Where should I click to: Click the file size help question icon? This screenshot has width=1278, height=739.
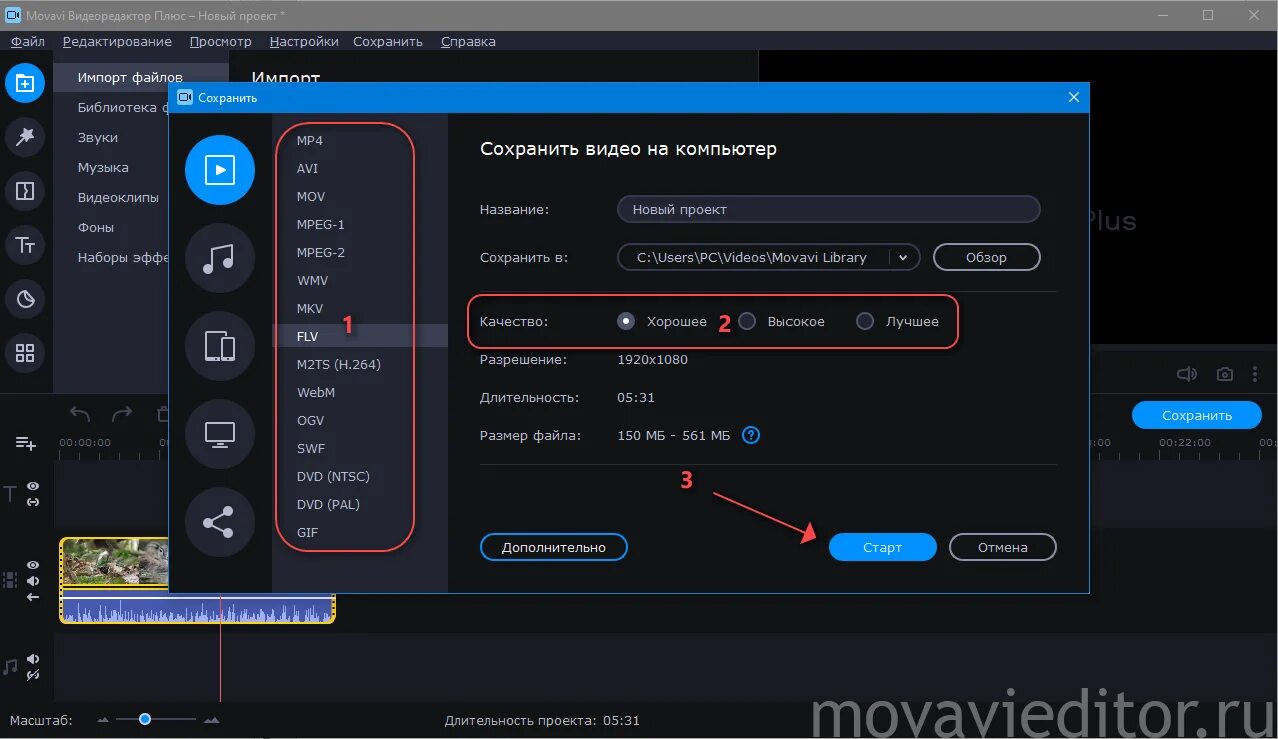pyautogui.click(x=751, y=435)
